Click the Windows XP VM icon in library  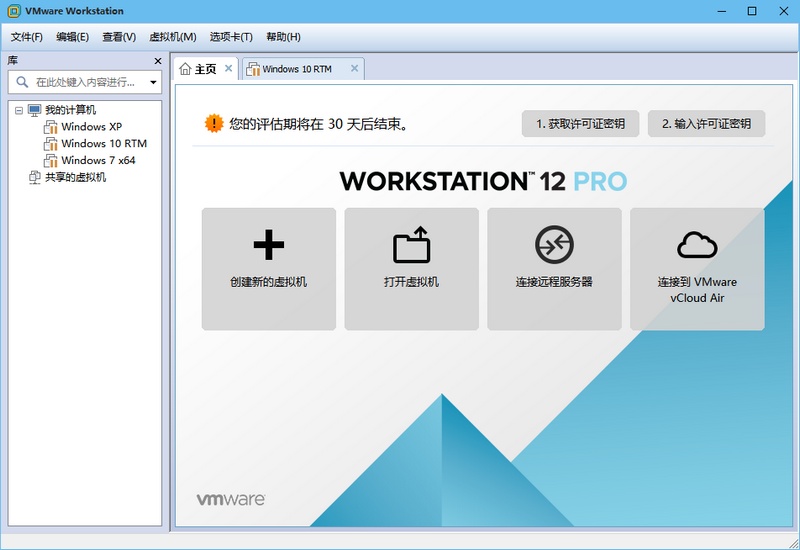51,127
